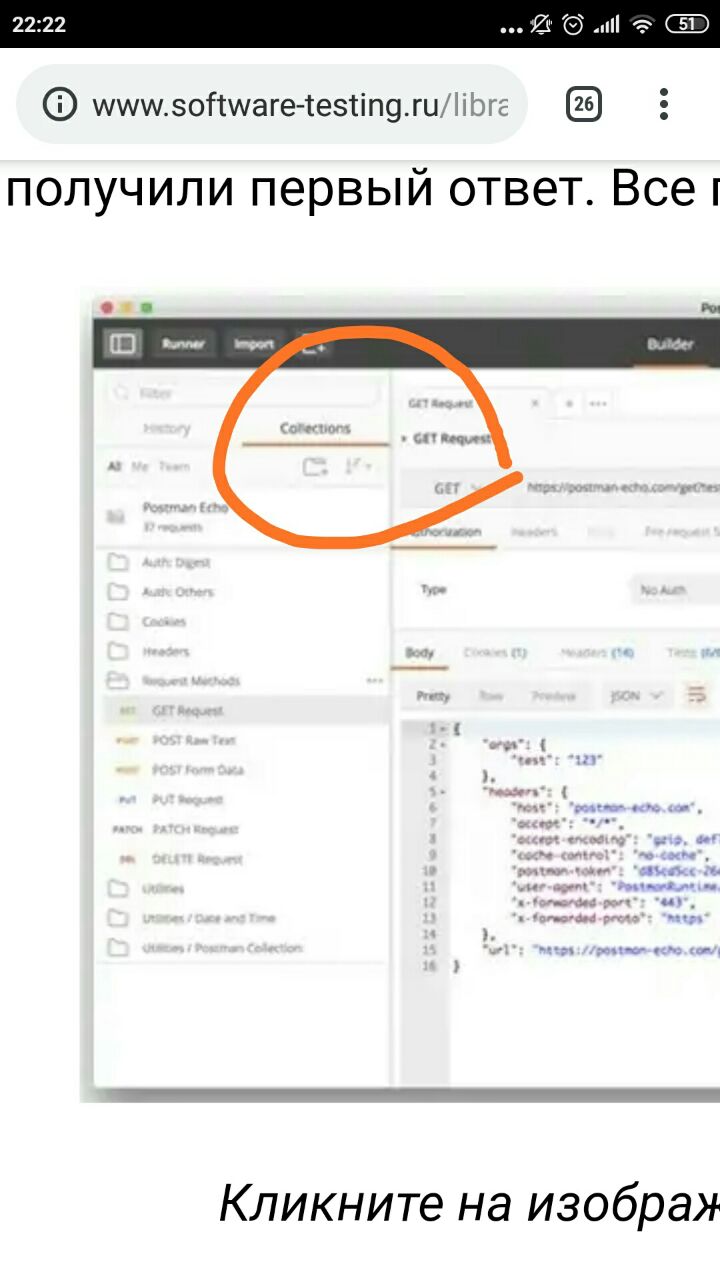Close the GET Request tab with its X
720x1280 pixels.
pyautogui.click(x=535, y=403)
